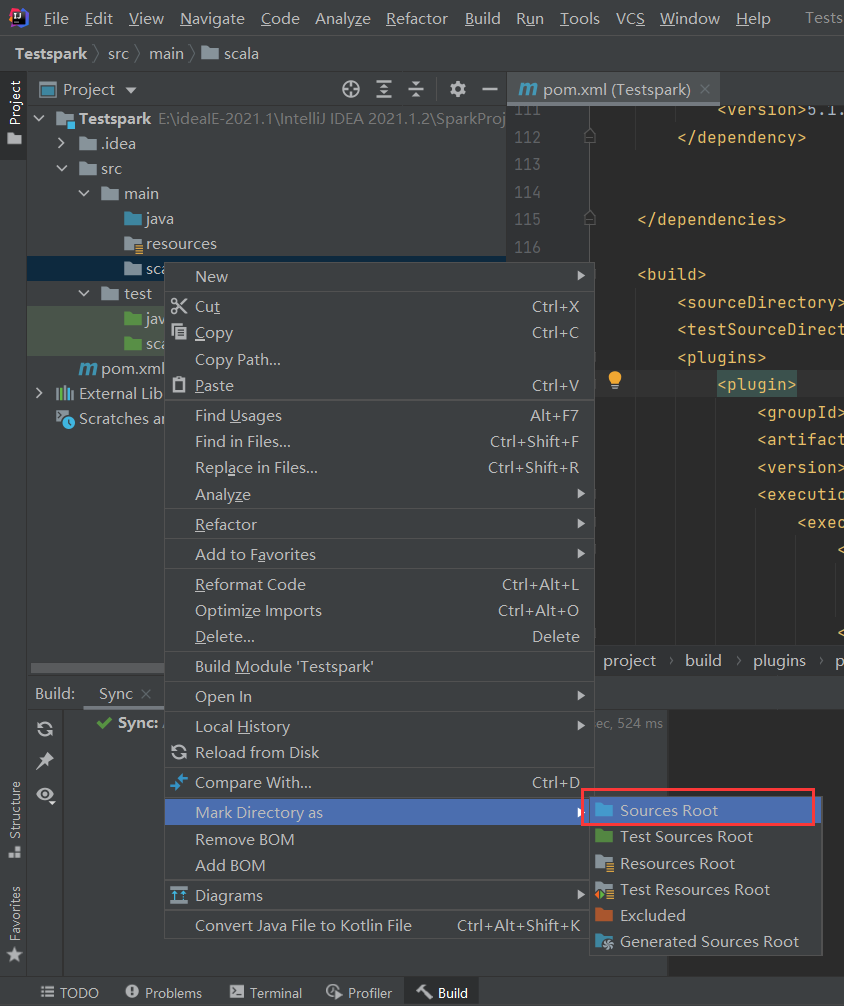Click the locate/select opened file target icon
This screenshot has width=844, height=1006.
pos(350,89)
